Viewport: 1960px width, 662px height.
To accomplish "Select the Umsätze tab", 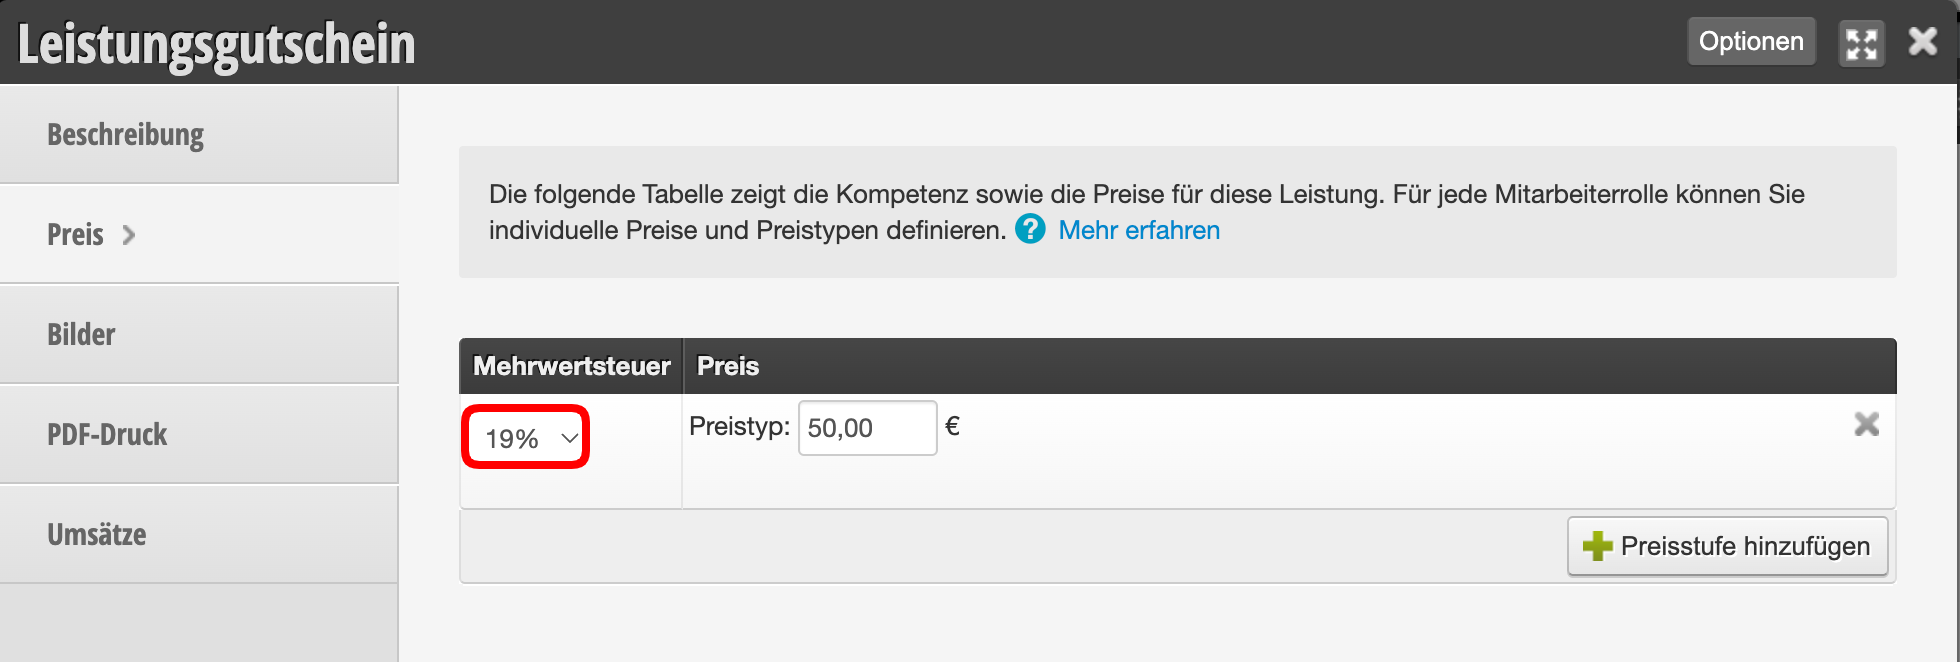I will (x=199, y=534).
